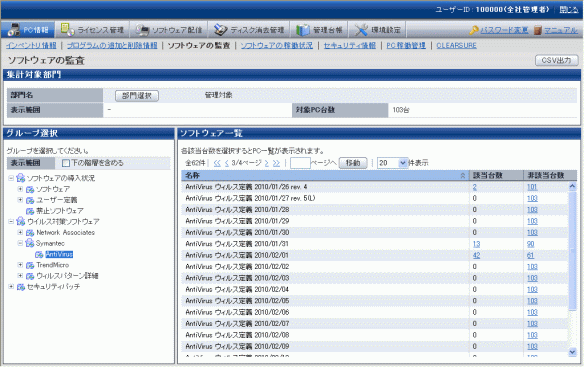Viewport: 584px width, 367px height.
Task: Click non-matching count 90 for 2010/01/31
Action: tap(530, 244)
